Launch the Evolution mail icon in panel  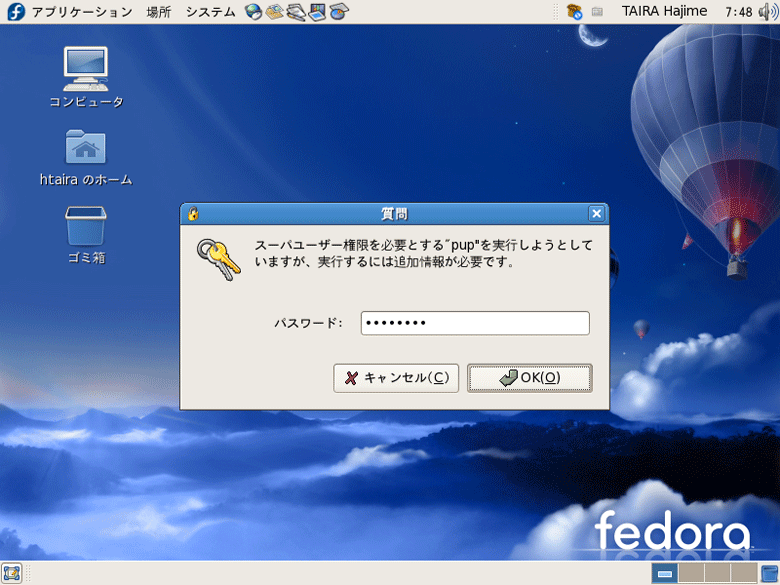click(x=275, y=12)
